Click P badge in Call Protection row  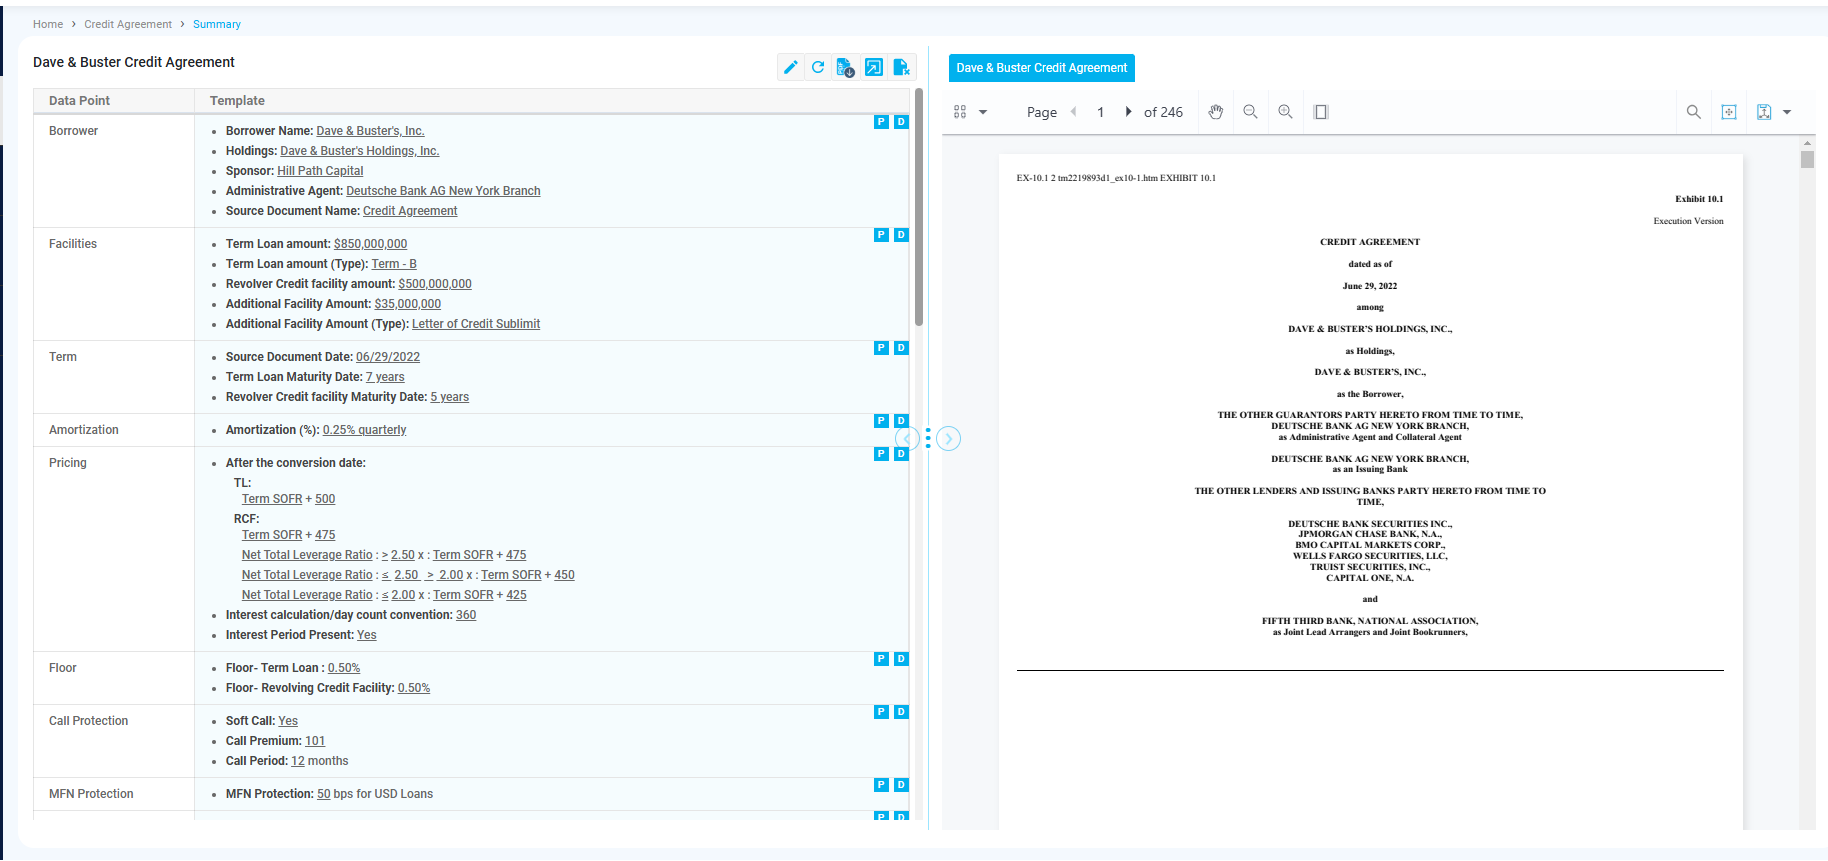881,712
